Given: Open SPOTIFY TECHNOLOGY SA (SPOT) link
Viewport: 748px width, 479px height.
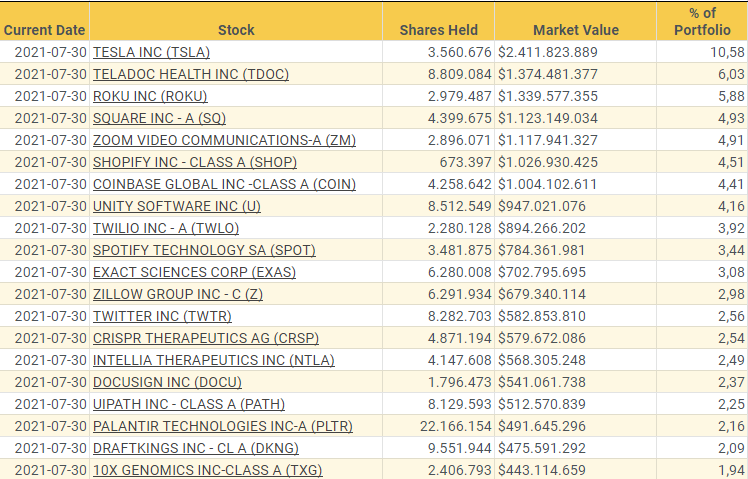Looking at the screenshot, I should point(204,250).
